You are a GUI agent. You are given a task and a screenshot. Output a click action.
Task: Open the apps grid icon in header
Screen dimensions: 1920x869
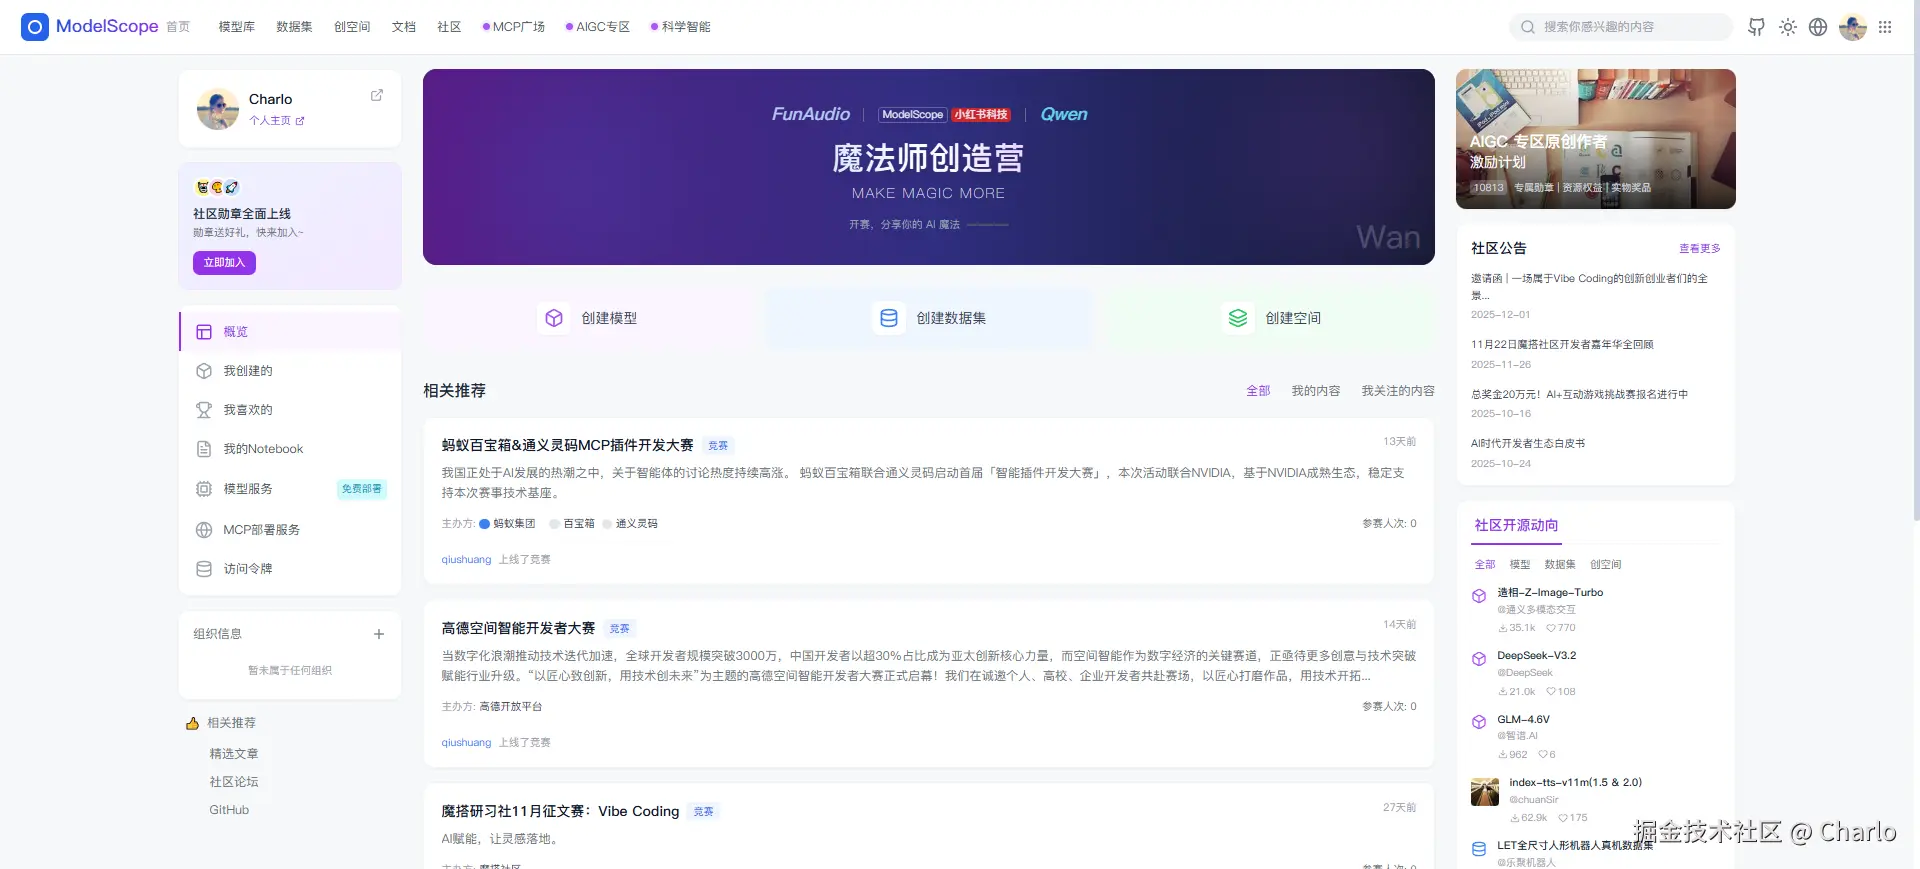1885,27
